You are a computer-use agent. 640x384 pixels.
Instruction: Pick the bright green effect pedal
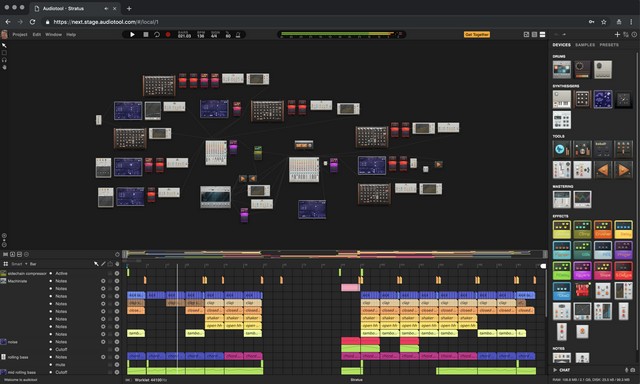pyautogui.click(x=562, y=271)
